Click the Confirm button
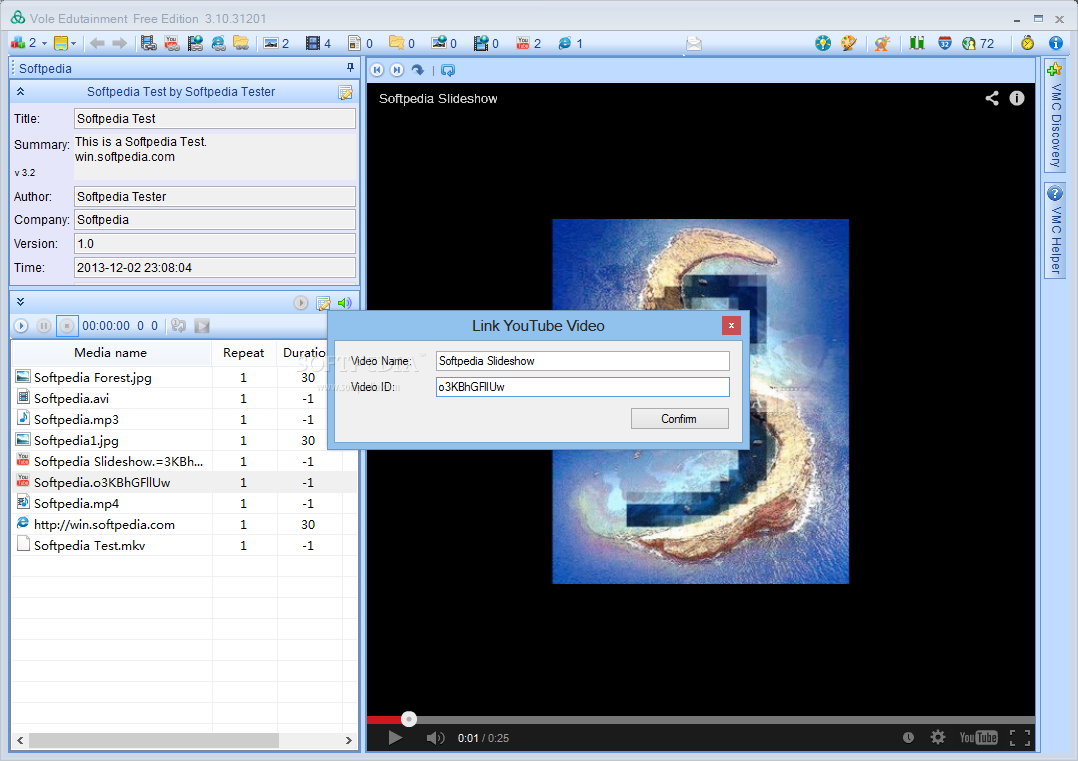 point(679,419)
